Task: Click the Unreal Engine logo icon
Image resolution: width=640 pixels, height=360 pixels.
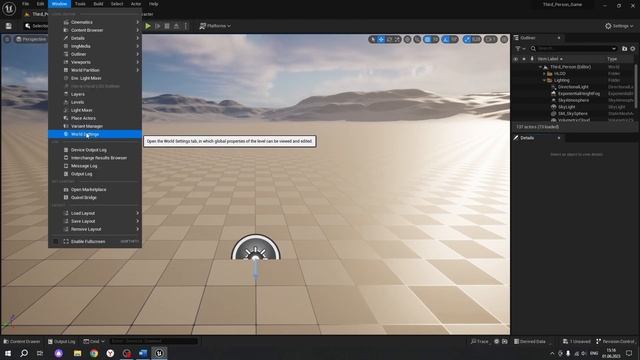Action: 9,8
